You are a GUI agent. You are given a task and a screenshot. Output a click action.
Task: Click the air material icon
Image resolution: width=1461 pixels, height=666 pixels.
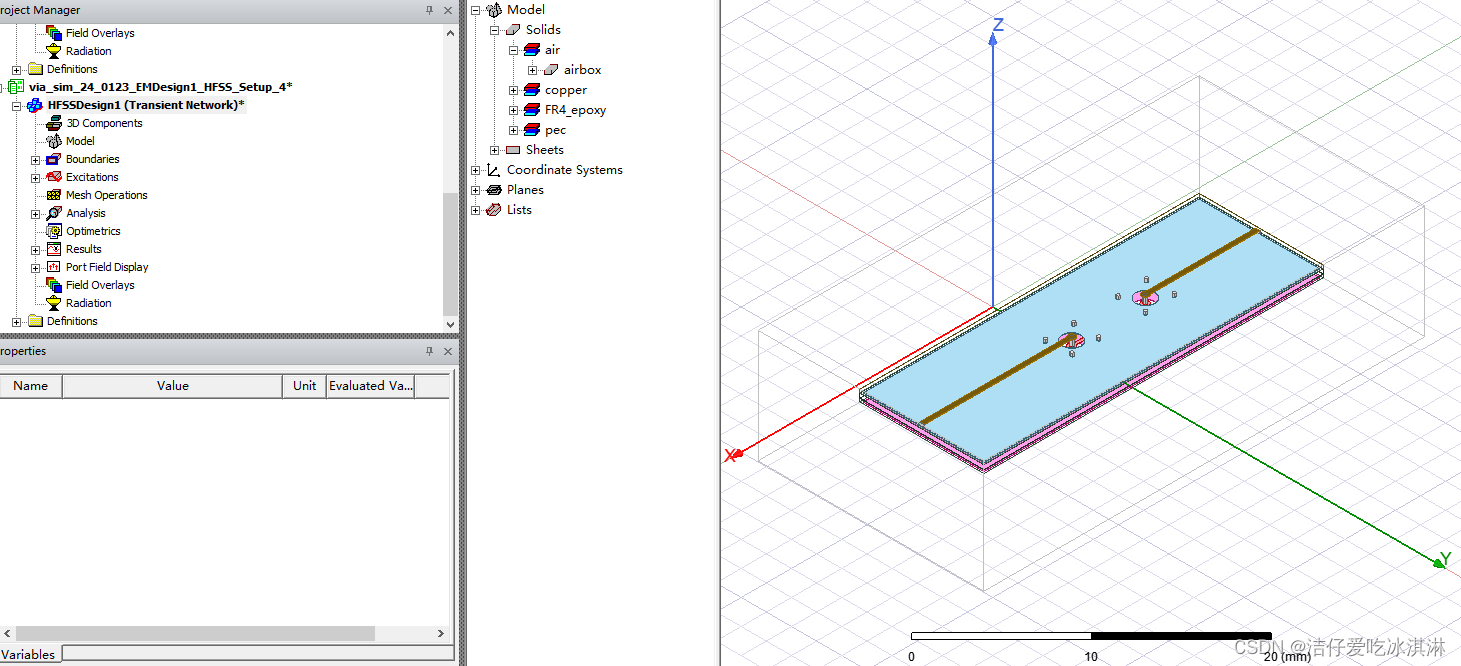point(532,50)
